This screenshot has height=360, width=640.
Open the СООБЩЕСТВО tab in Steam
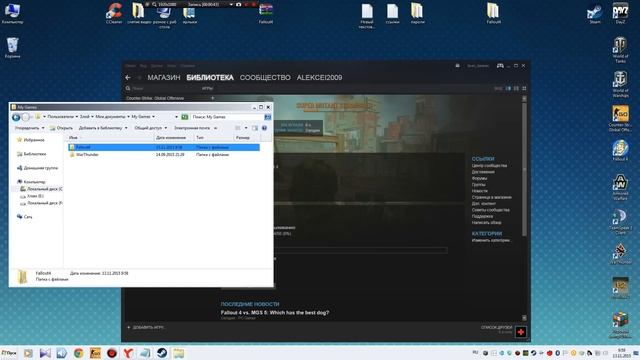point(265,78)
